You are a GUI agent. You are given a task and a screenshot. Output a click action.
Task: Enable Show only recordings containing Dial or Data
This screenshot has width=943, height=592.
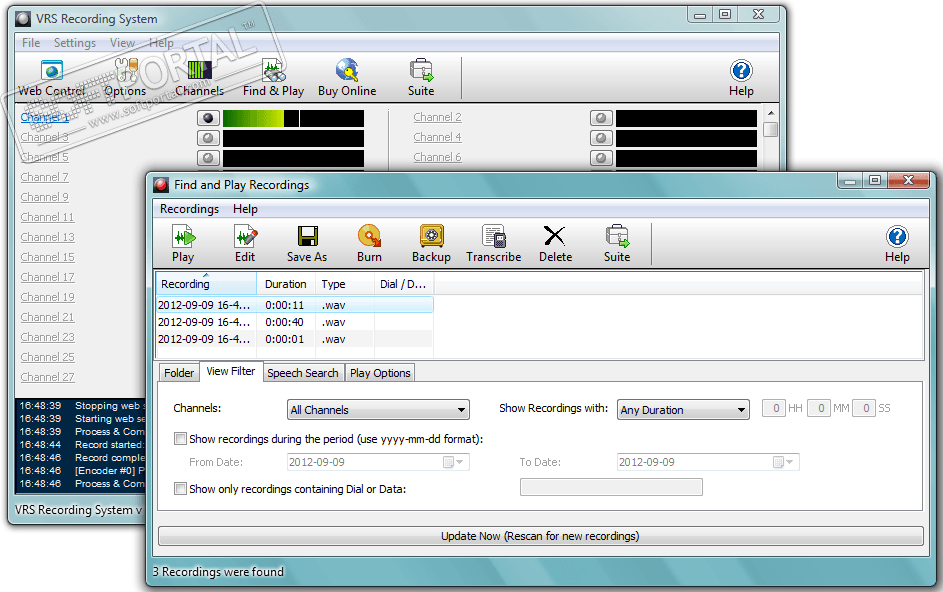coord(180,489)
